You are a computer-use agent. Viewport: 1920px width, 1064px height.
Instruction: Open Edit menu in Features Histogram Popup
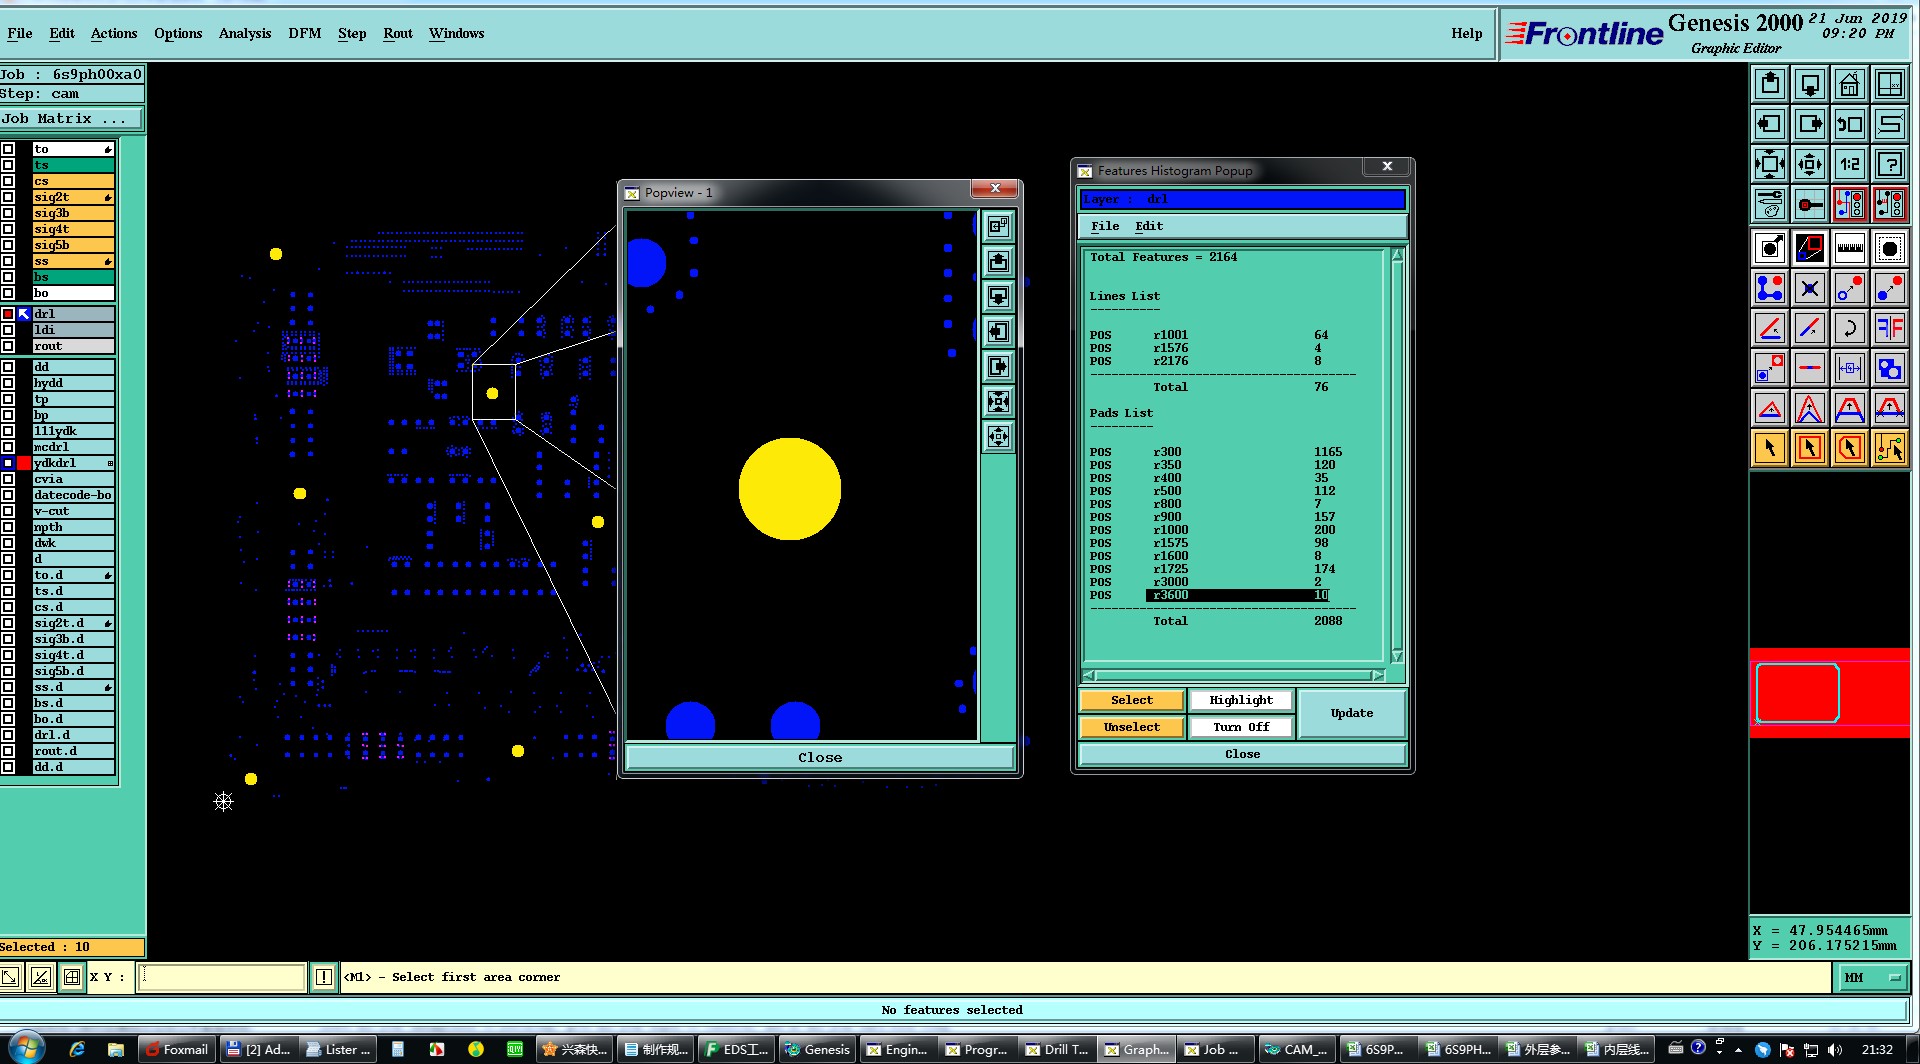(x=1149, y=226)
